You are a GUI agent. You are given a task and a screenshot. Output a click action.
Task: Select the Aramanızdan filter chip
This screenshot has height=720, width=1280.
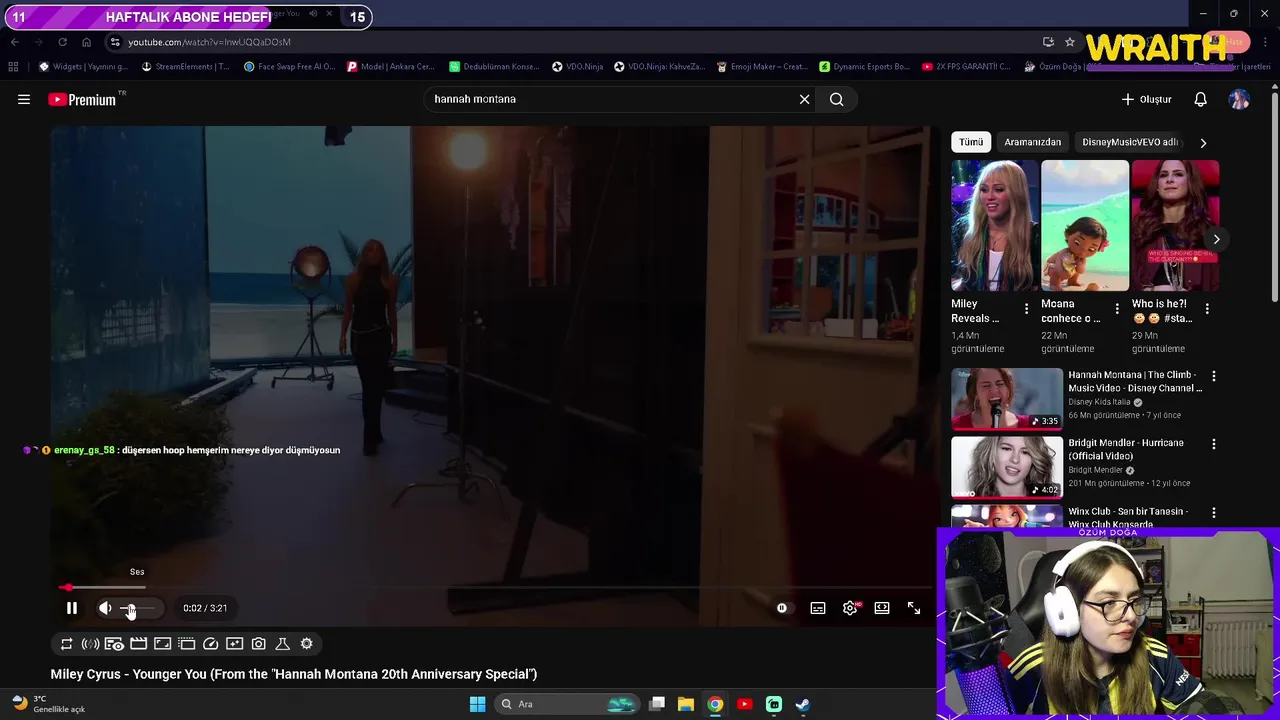1032,142
